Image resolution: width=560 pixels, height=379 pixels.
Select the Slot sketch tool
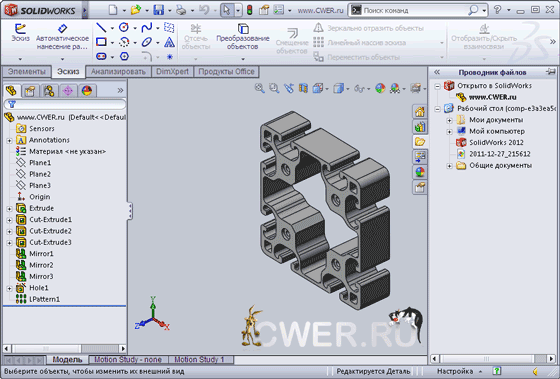pos(101,56)
